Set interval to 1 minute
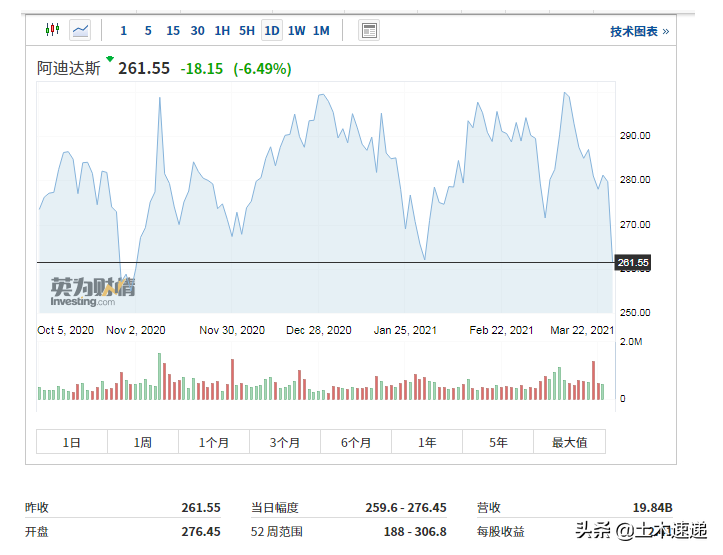The image size is (723, 555). 124,30
